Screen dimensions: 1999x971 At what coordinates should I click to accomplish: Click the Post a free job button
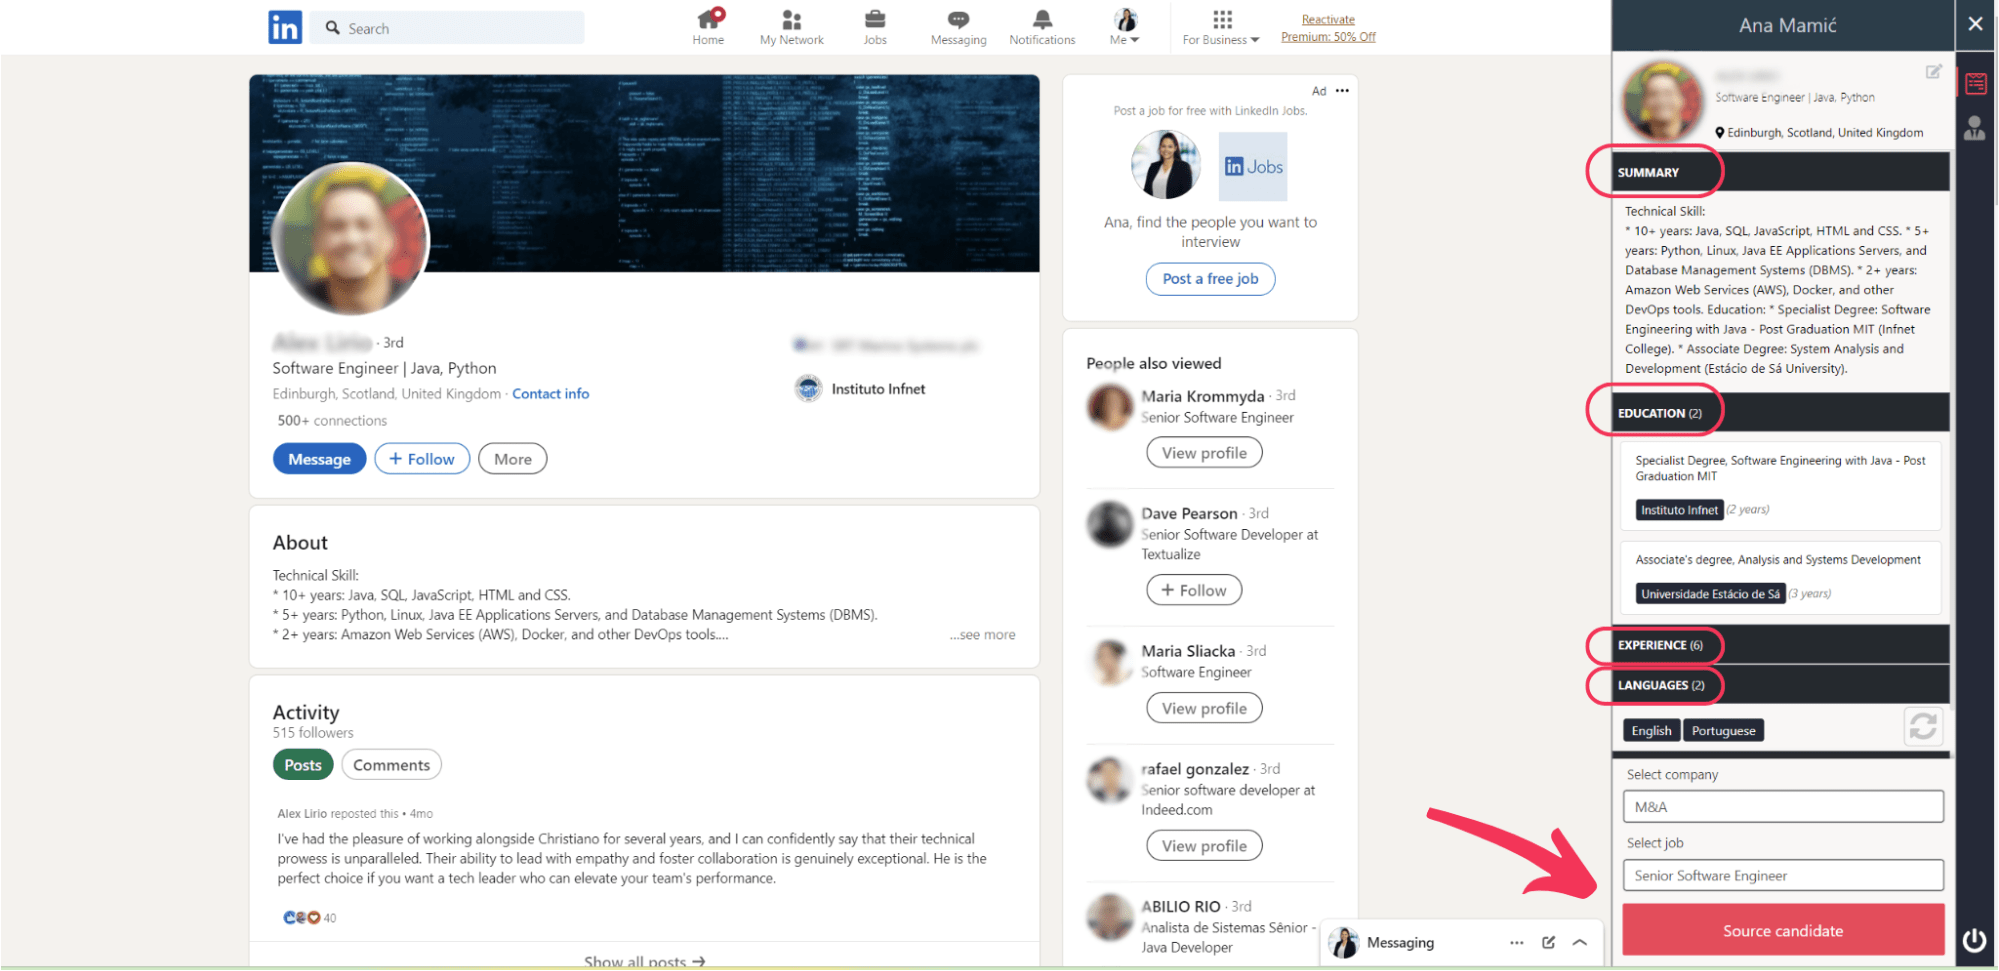pos(1210,279)
